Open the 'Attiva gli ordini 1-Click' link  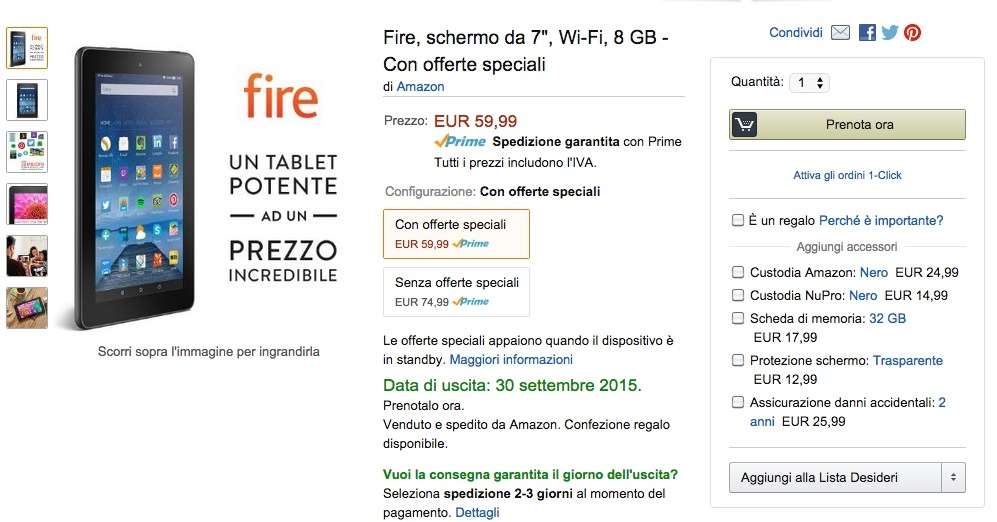pos(847,175)
